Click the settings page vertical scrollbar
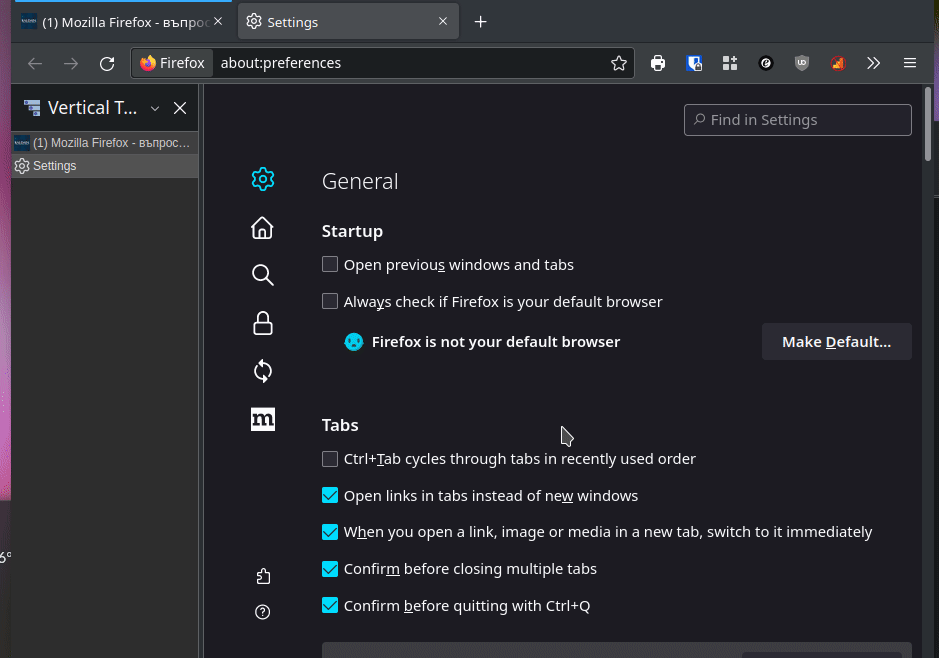 928,124
